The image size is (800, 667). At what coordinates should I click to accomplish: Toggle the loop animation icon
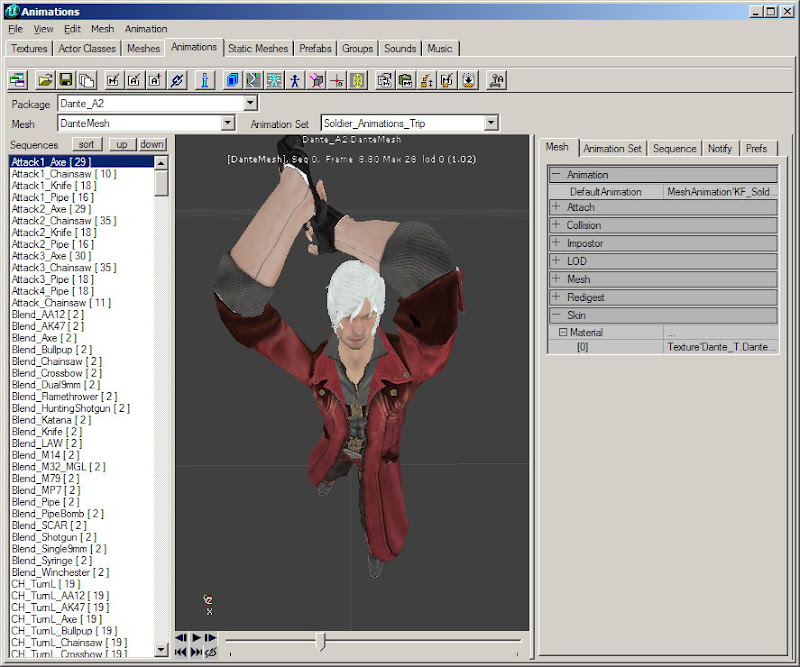coord(211,651)
